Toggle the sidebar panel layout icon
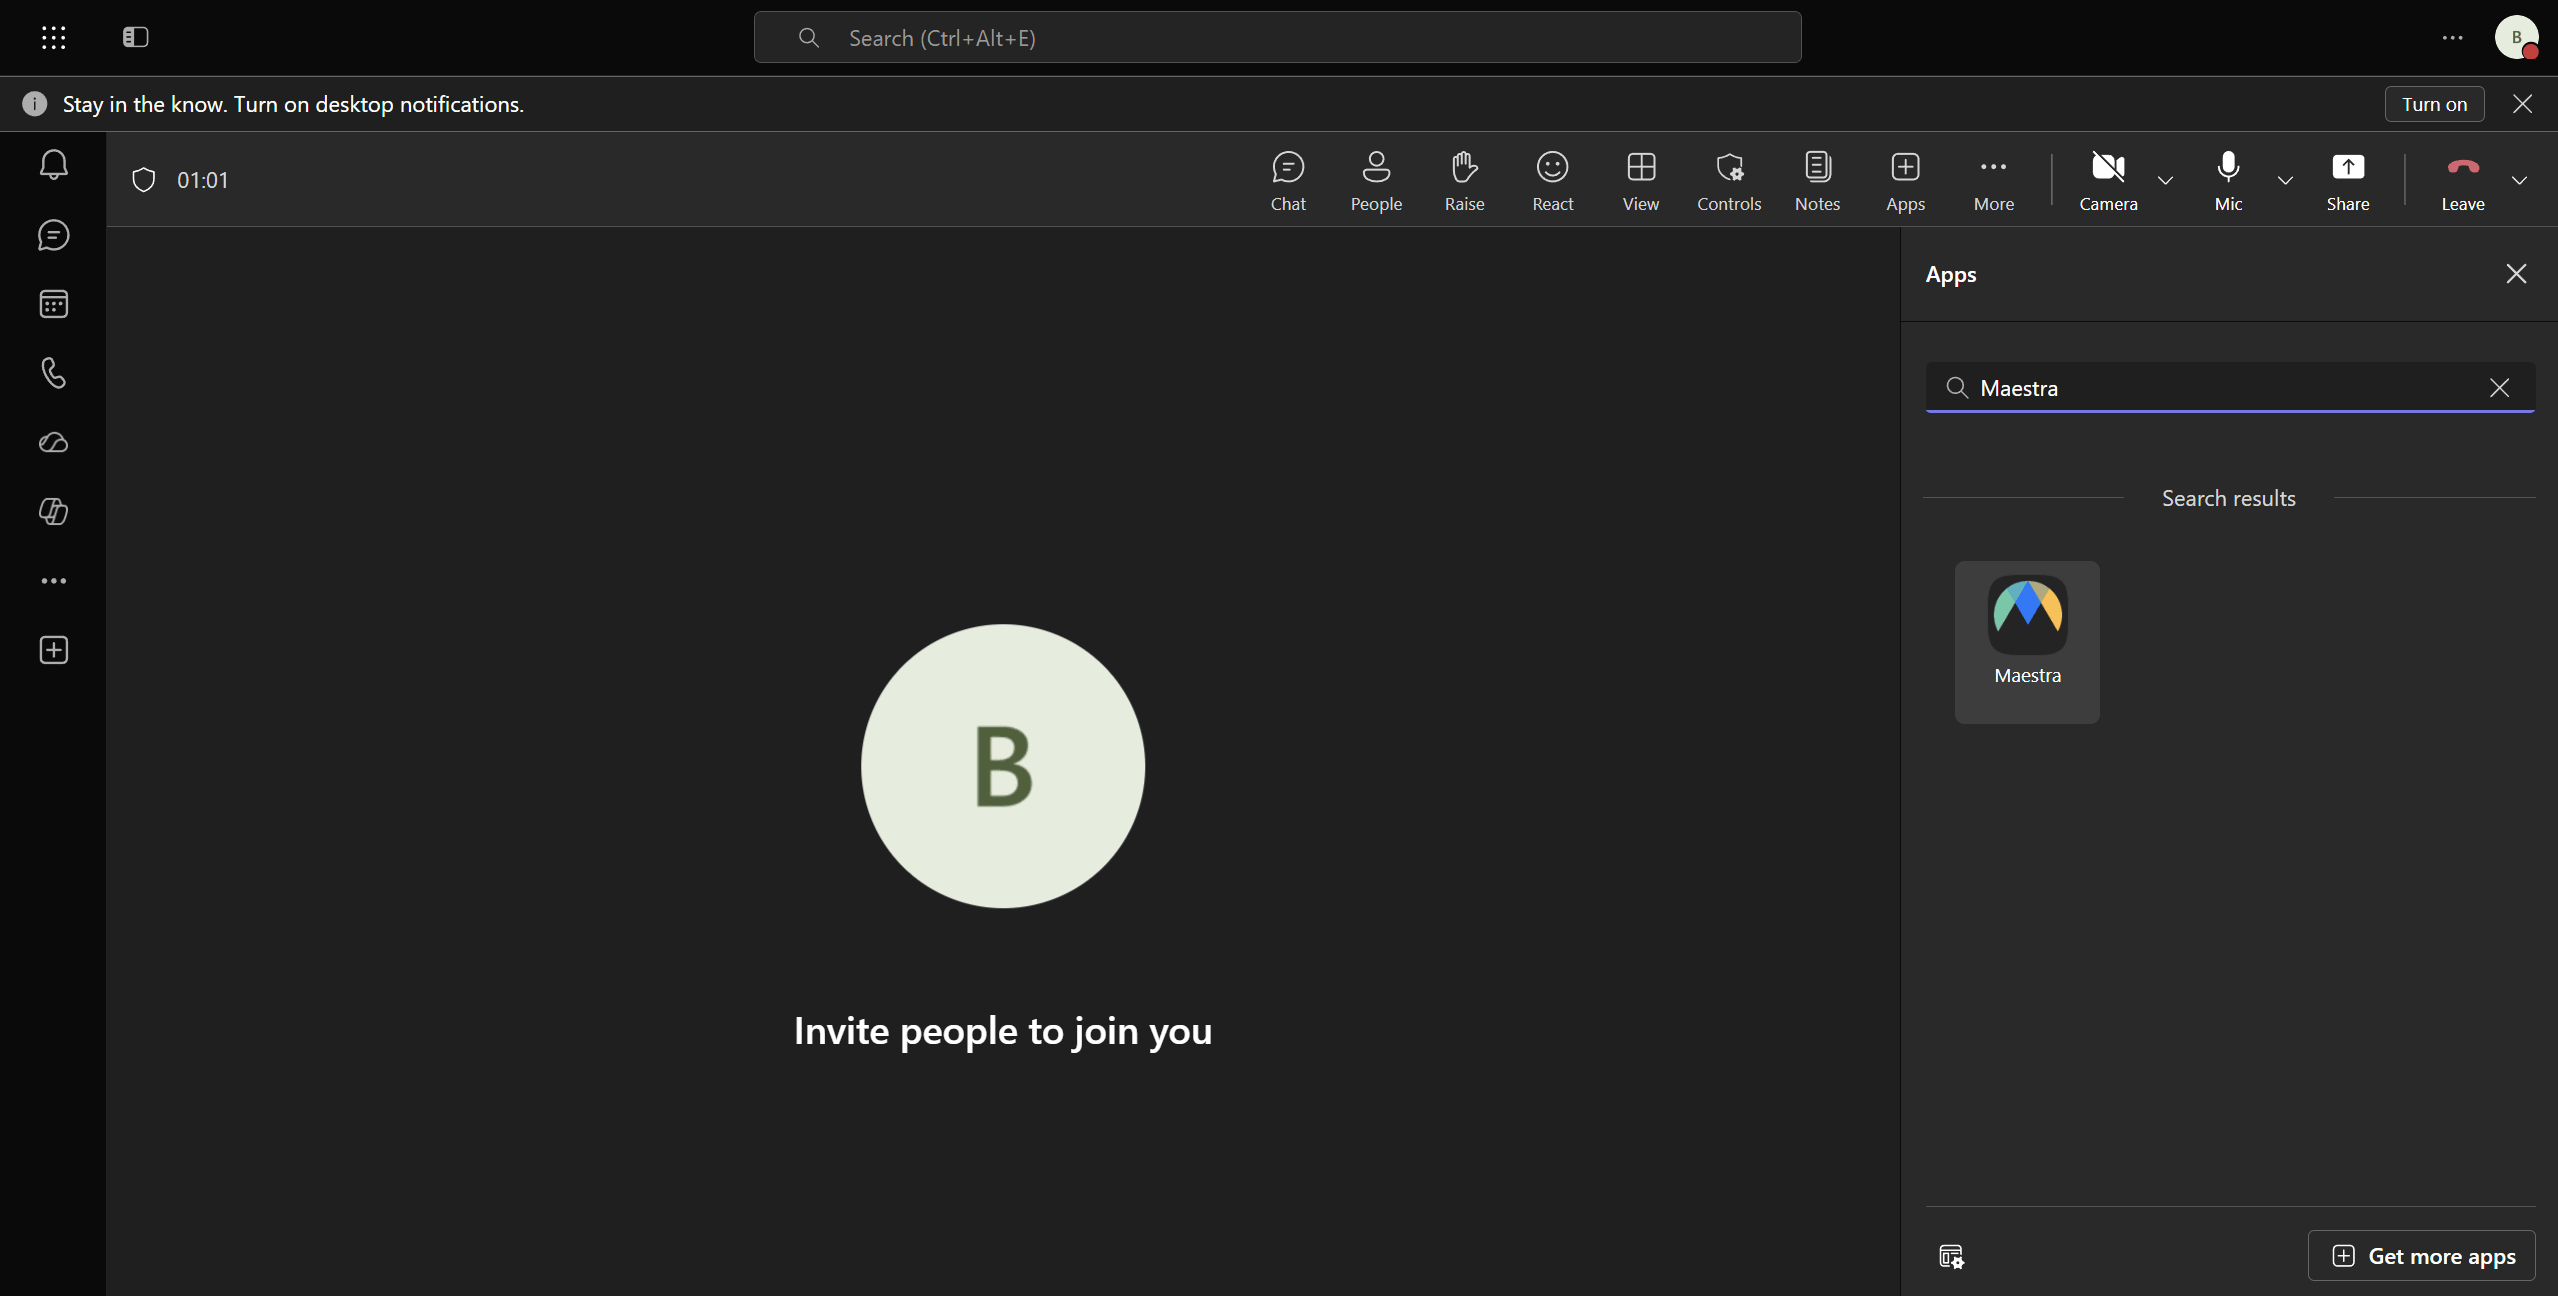2558x1296 pixels. coord(136,38)
